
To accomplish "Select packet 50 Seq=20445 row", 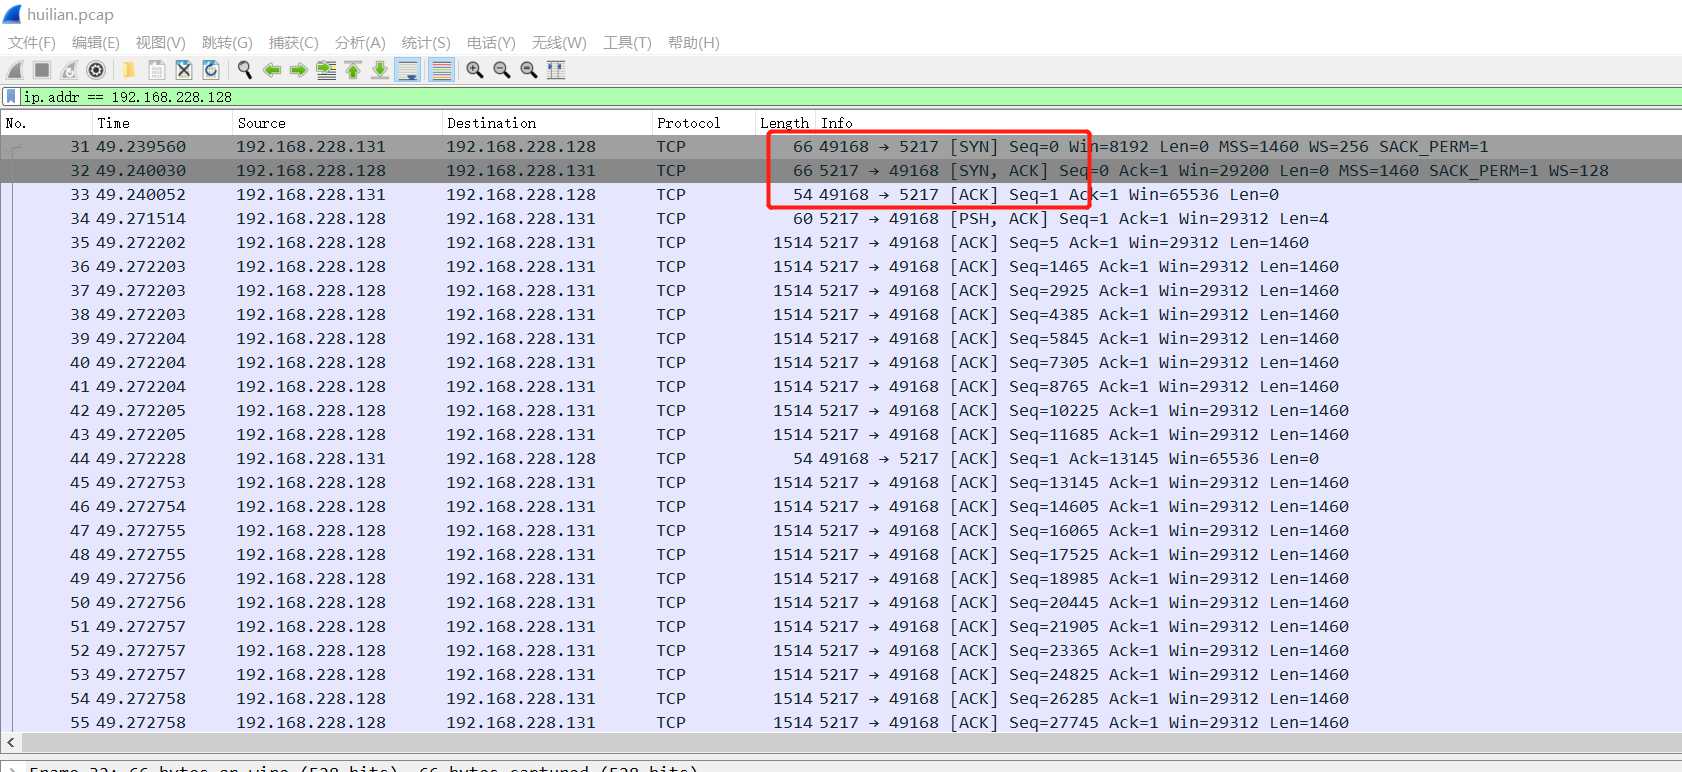I will point(841,603).
